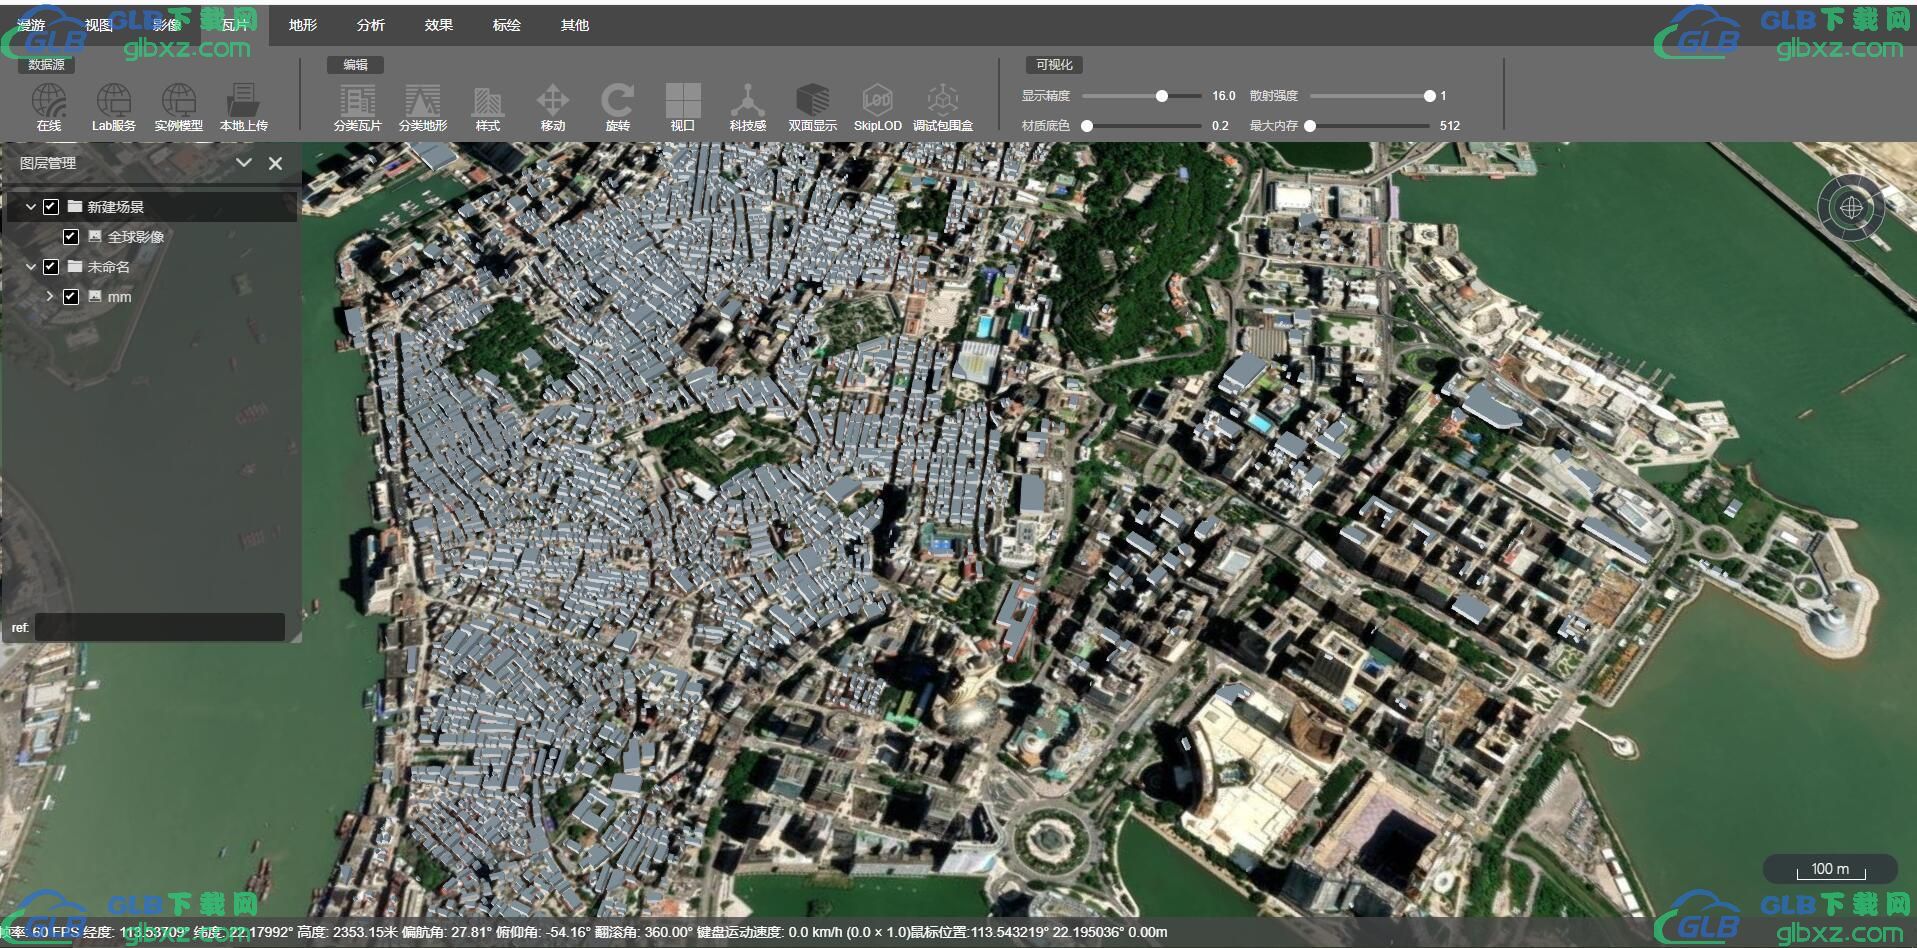Select the 分类瓦片 classify tiles tool

pos(357,107)
